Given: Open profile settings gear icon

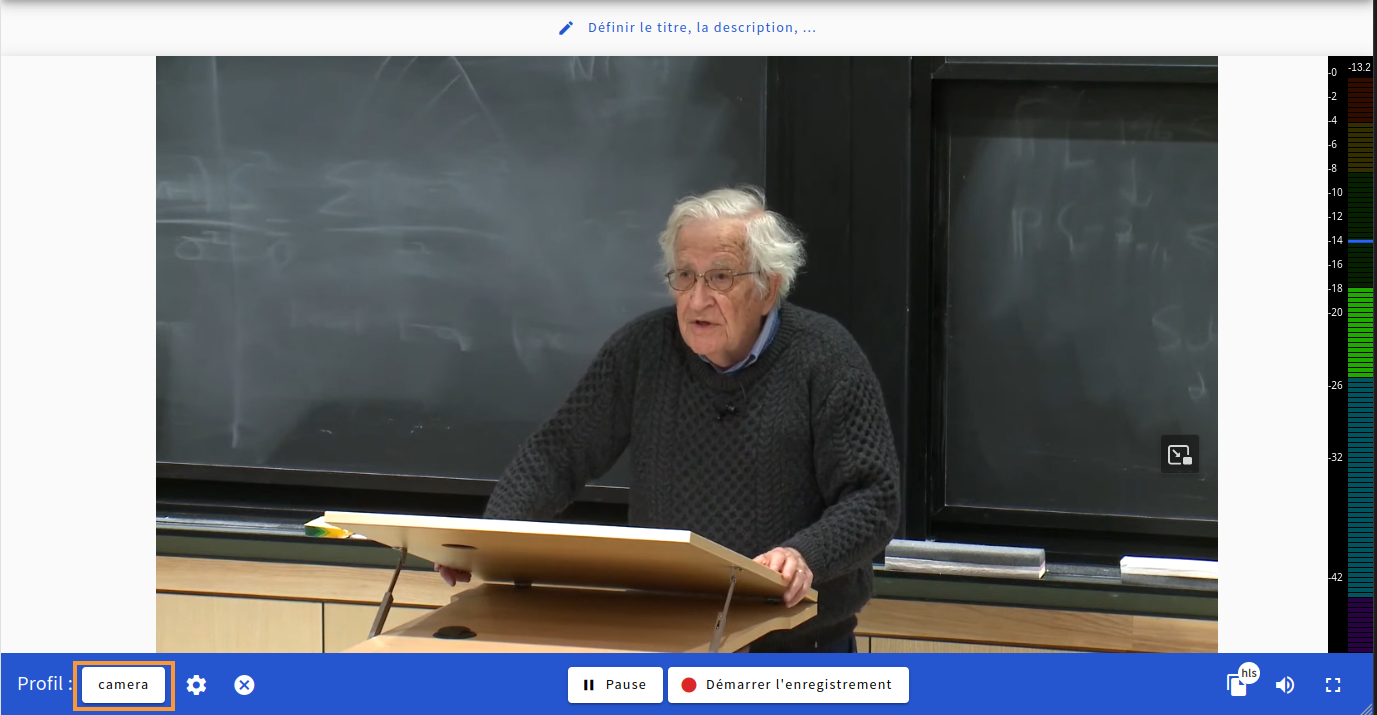Looking at the screenshot, I should click(196, 685).
